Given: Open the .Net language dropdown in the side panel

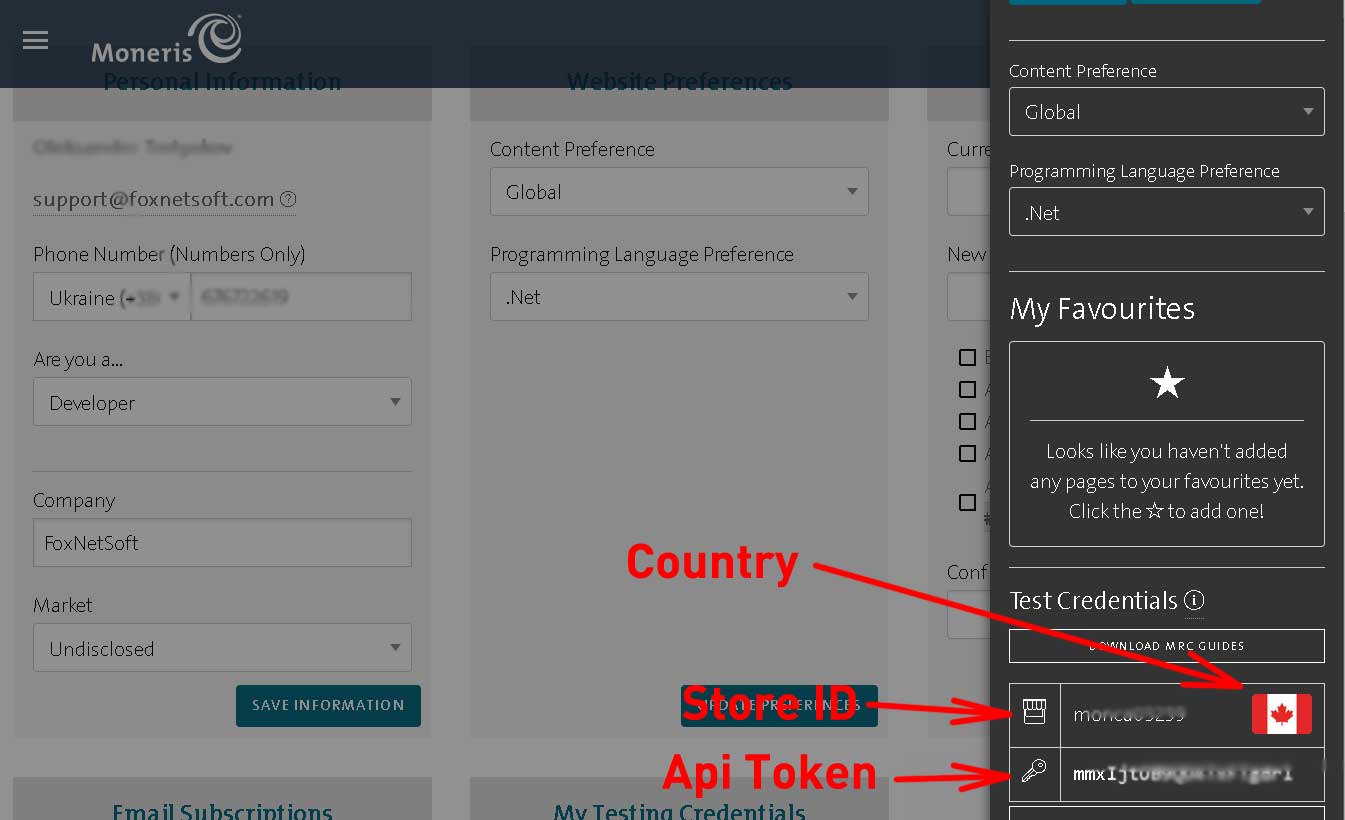Looking at the screenshot, I should [x=1167, y=212].
